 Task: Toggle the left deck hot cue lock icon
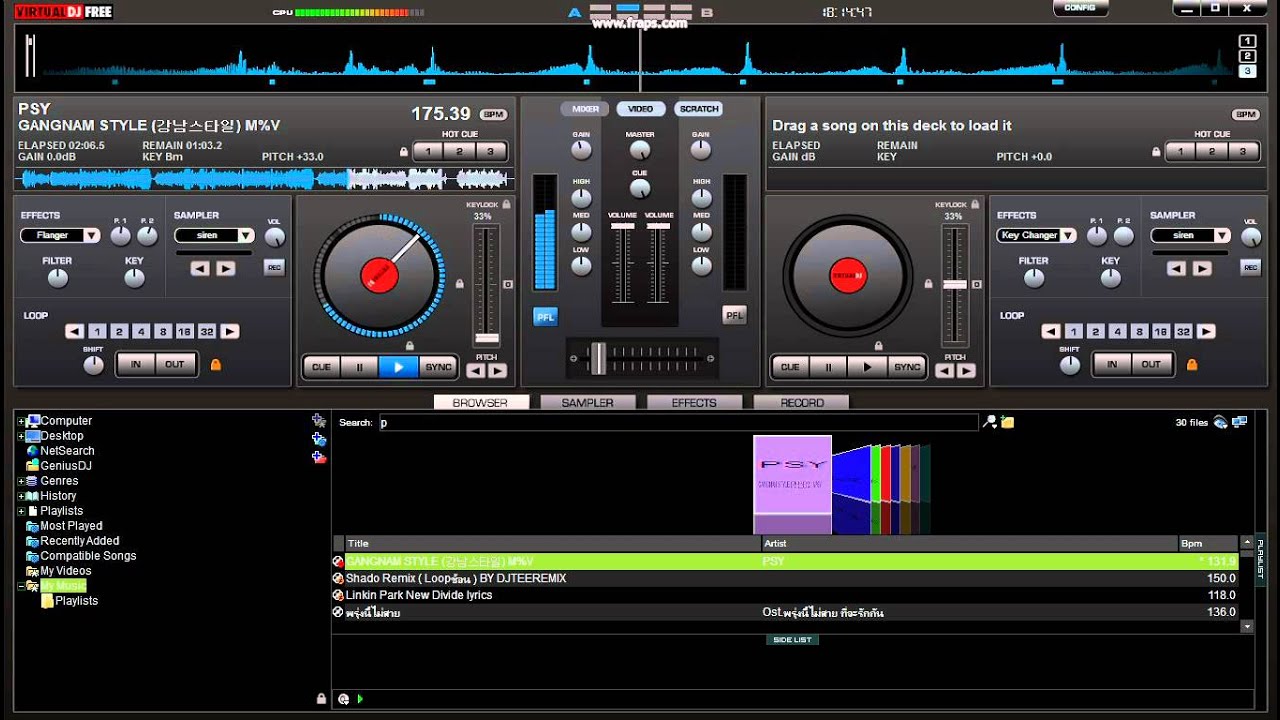click(404, 152)
